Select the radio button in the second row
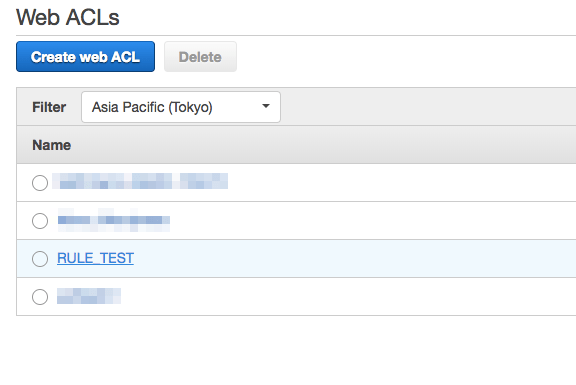576x385 pixels. pos(40,221)
